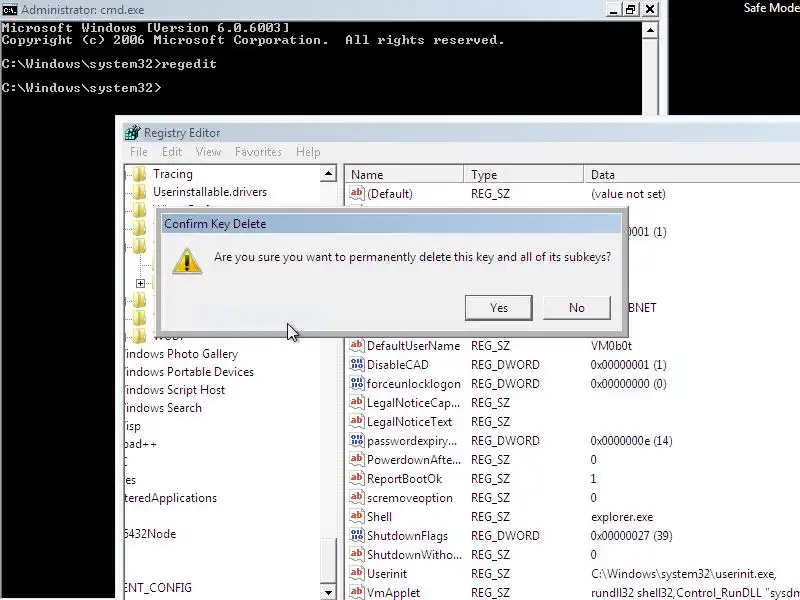Open the Help menu in Registry Editor

click(308, 152)
